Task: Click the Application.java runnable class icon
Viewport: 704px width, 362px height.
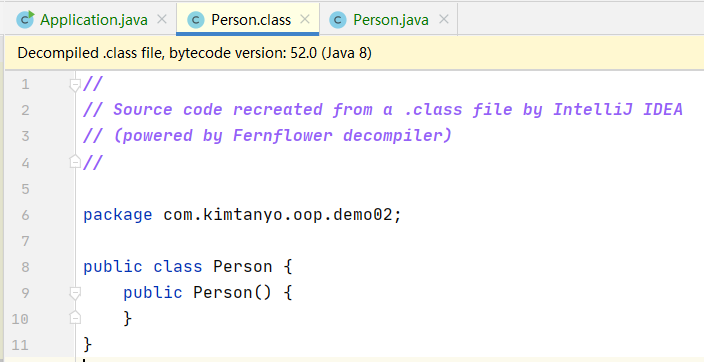Action: point(25,19)
